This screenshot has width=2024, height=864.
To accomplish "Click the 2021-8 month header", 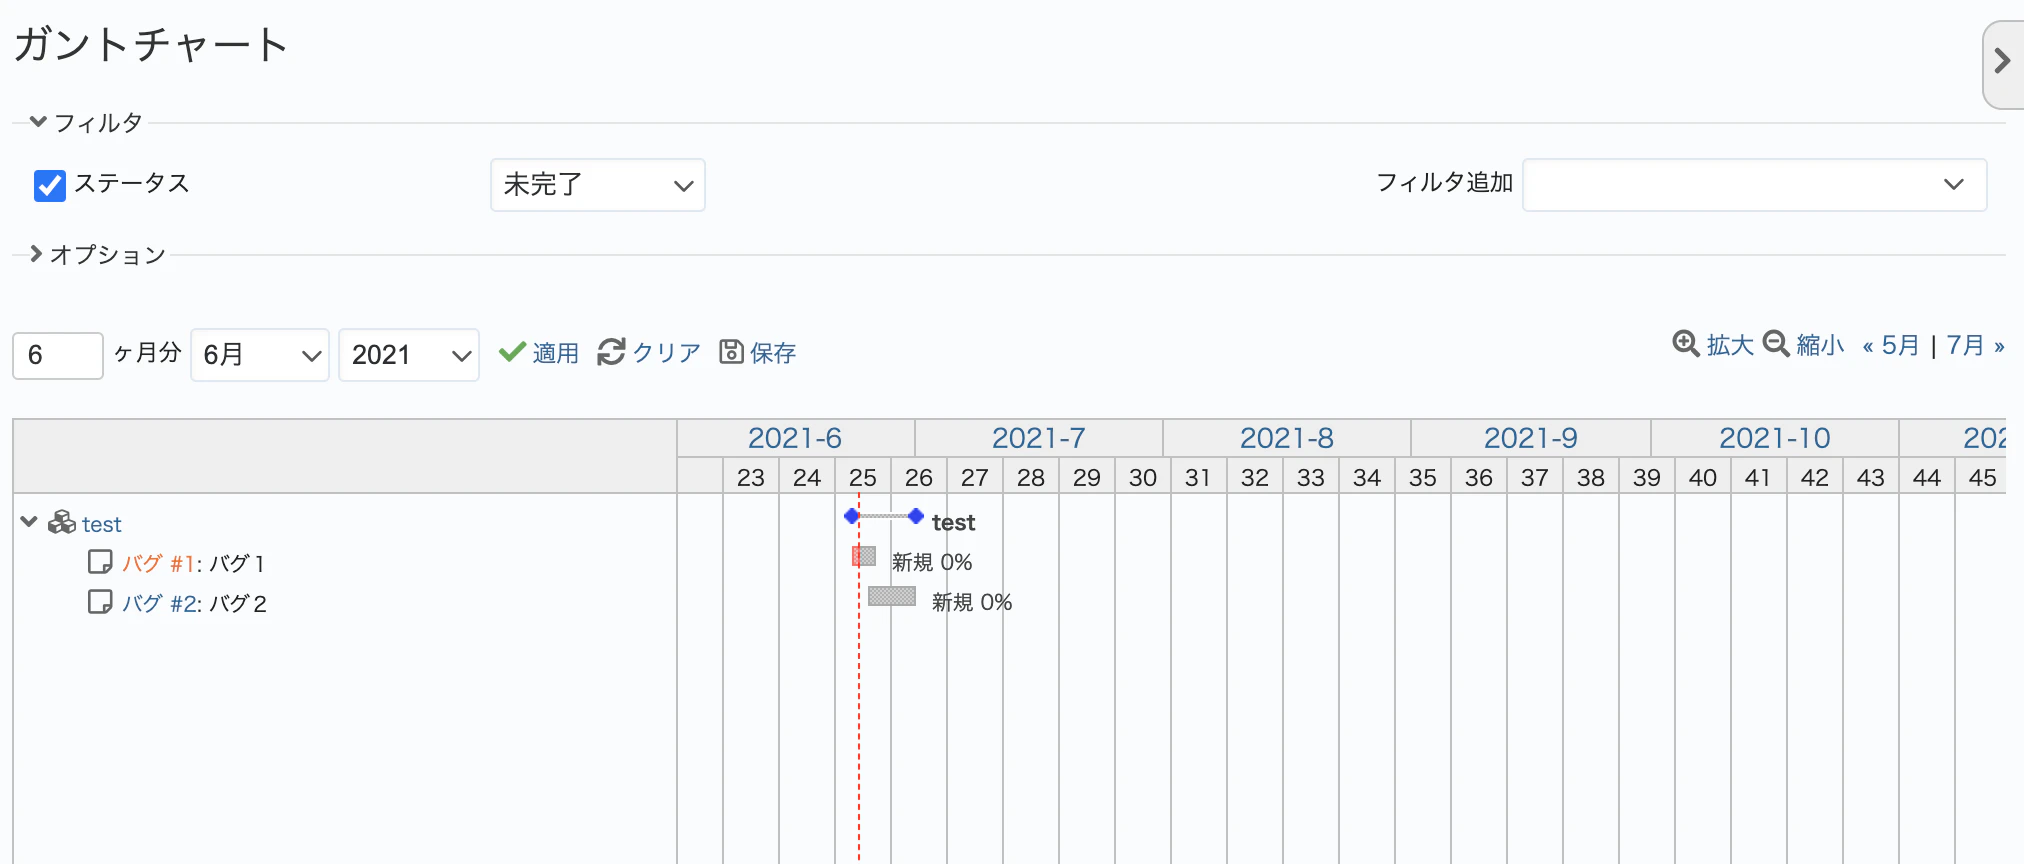I will coord(1287,438).
